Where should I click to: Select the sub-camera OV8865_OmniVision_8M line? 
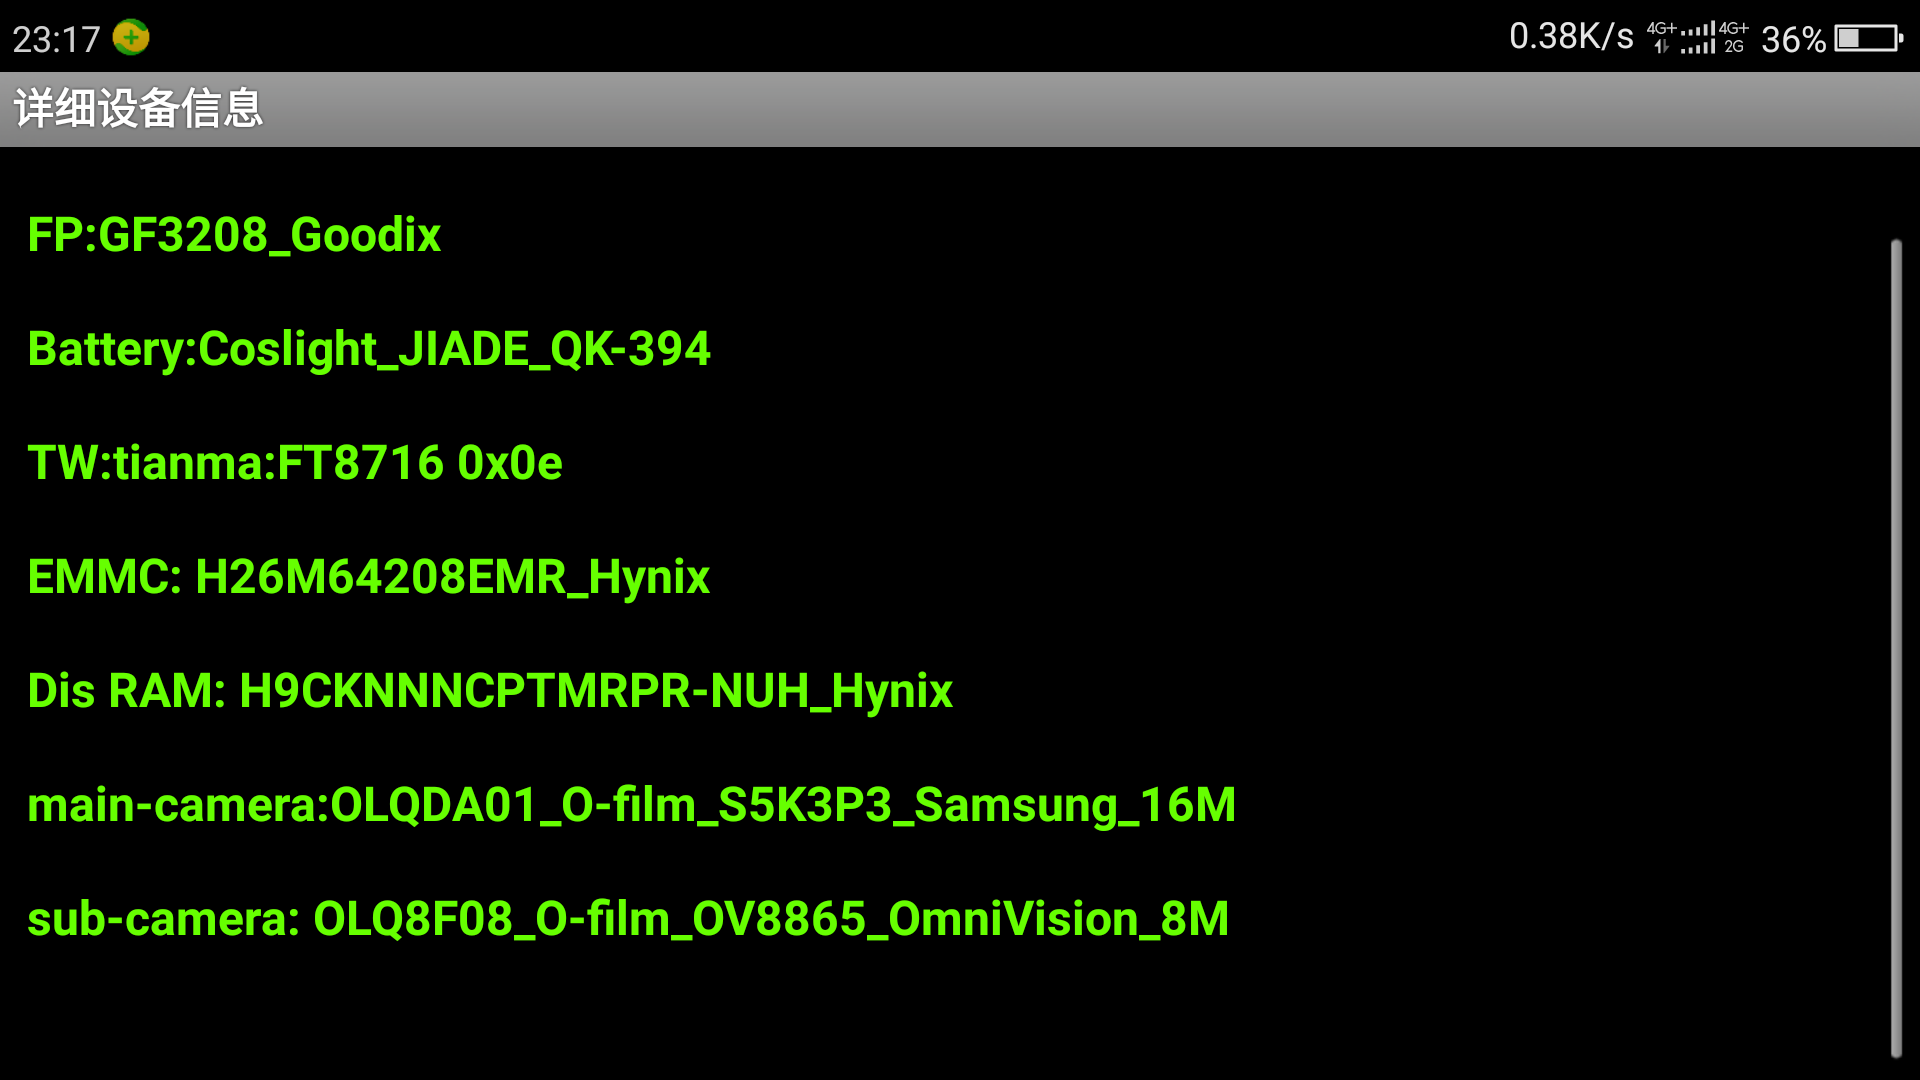(628, 920)
